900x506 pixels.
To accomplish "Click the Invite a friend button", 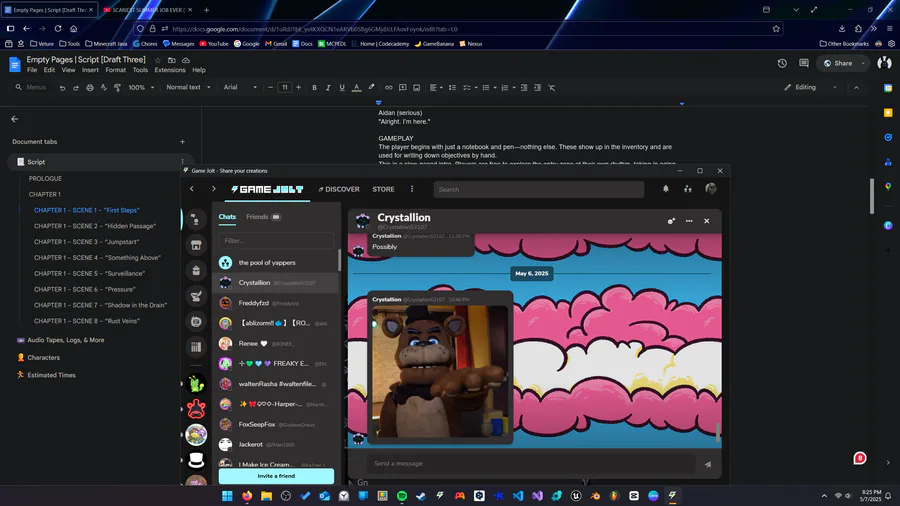I will 276,476.
